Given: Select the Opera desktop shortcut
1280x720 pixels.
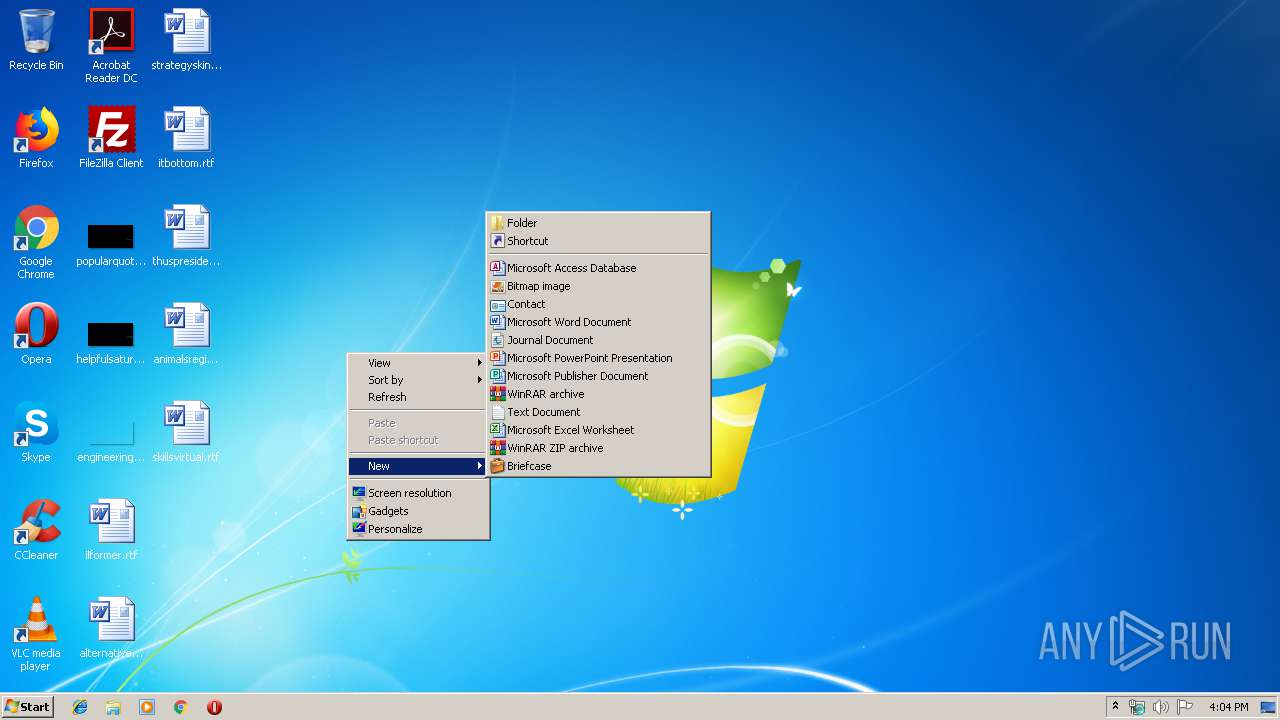Looking at the screenshot, I should point(36,334).
